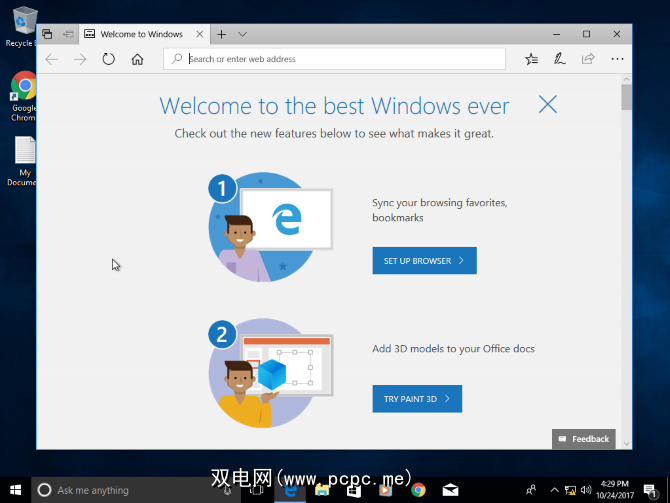Screen dimensions: 670x503
Task: Click the network status tray icon
Action: click(x=570, y=490)
